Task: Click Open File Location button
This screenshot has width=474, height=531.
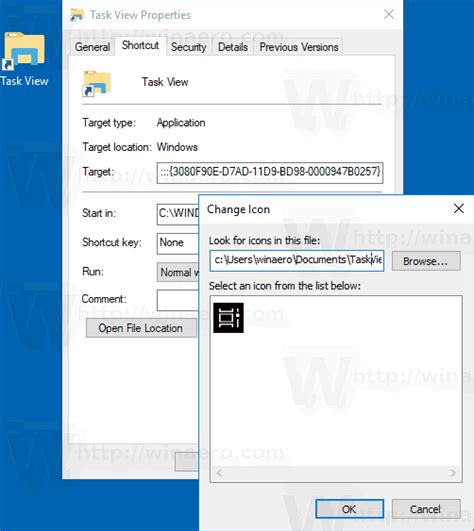Action: [x=141, y=328]
